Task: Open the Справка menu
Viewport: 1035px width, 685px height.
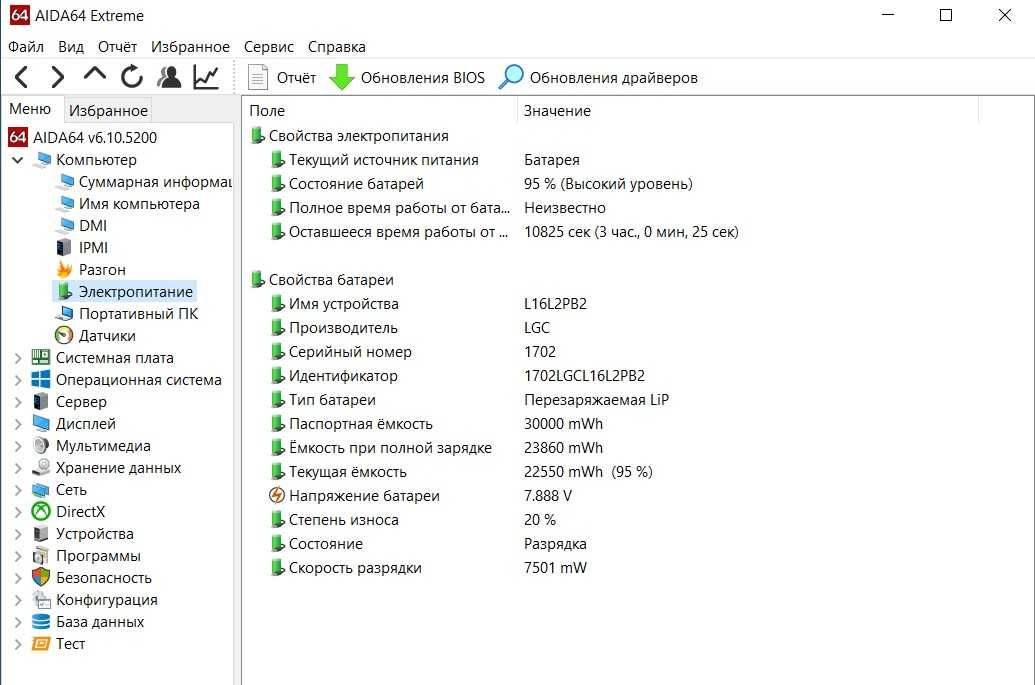Action: coord(337,47)
